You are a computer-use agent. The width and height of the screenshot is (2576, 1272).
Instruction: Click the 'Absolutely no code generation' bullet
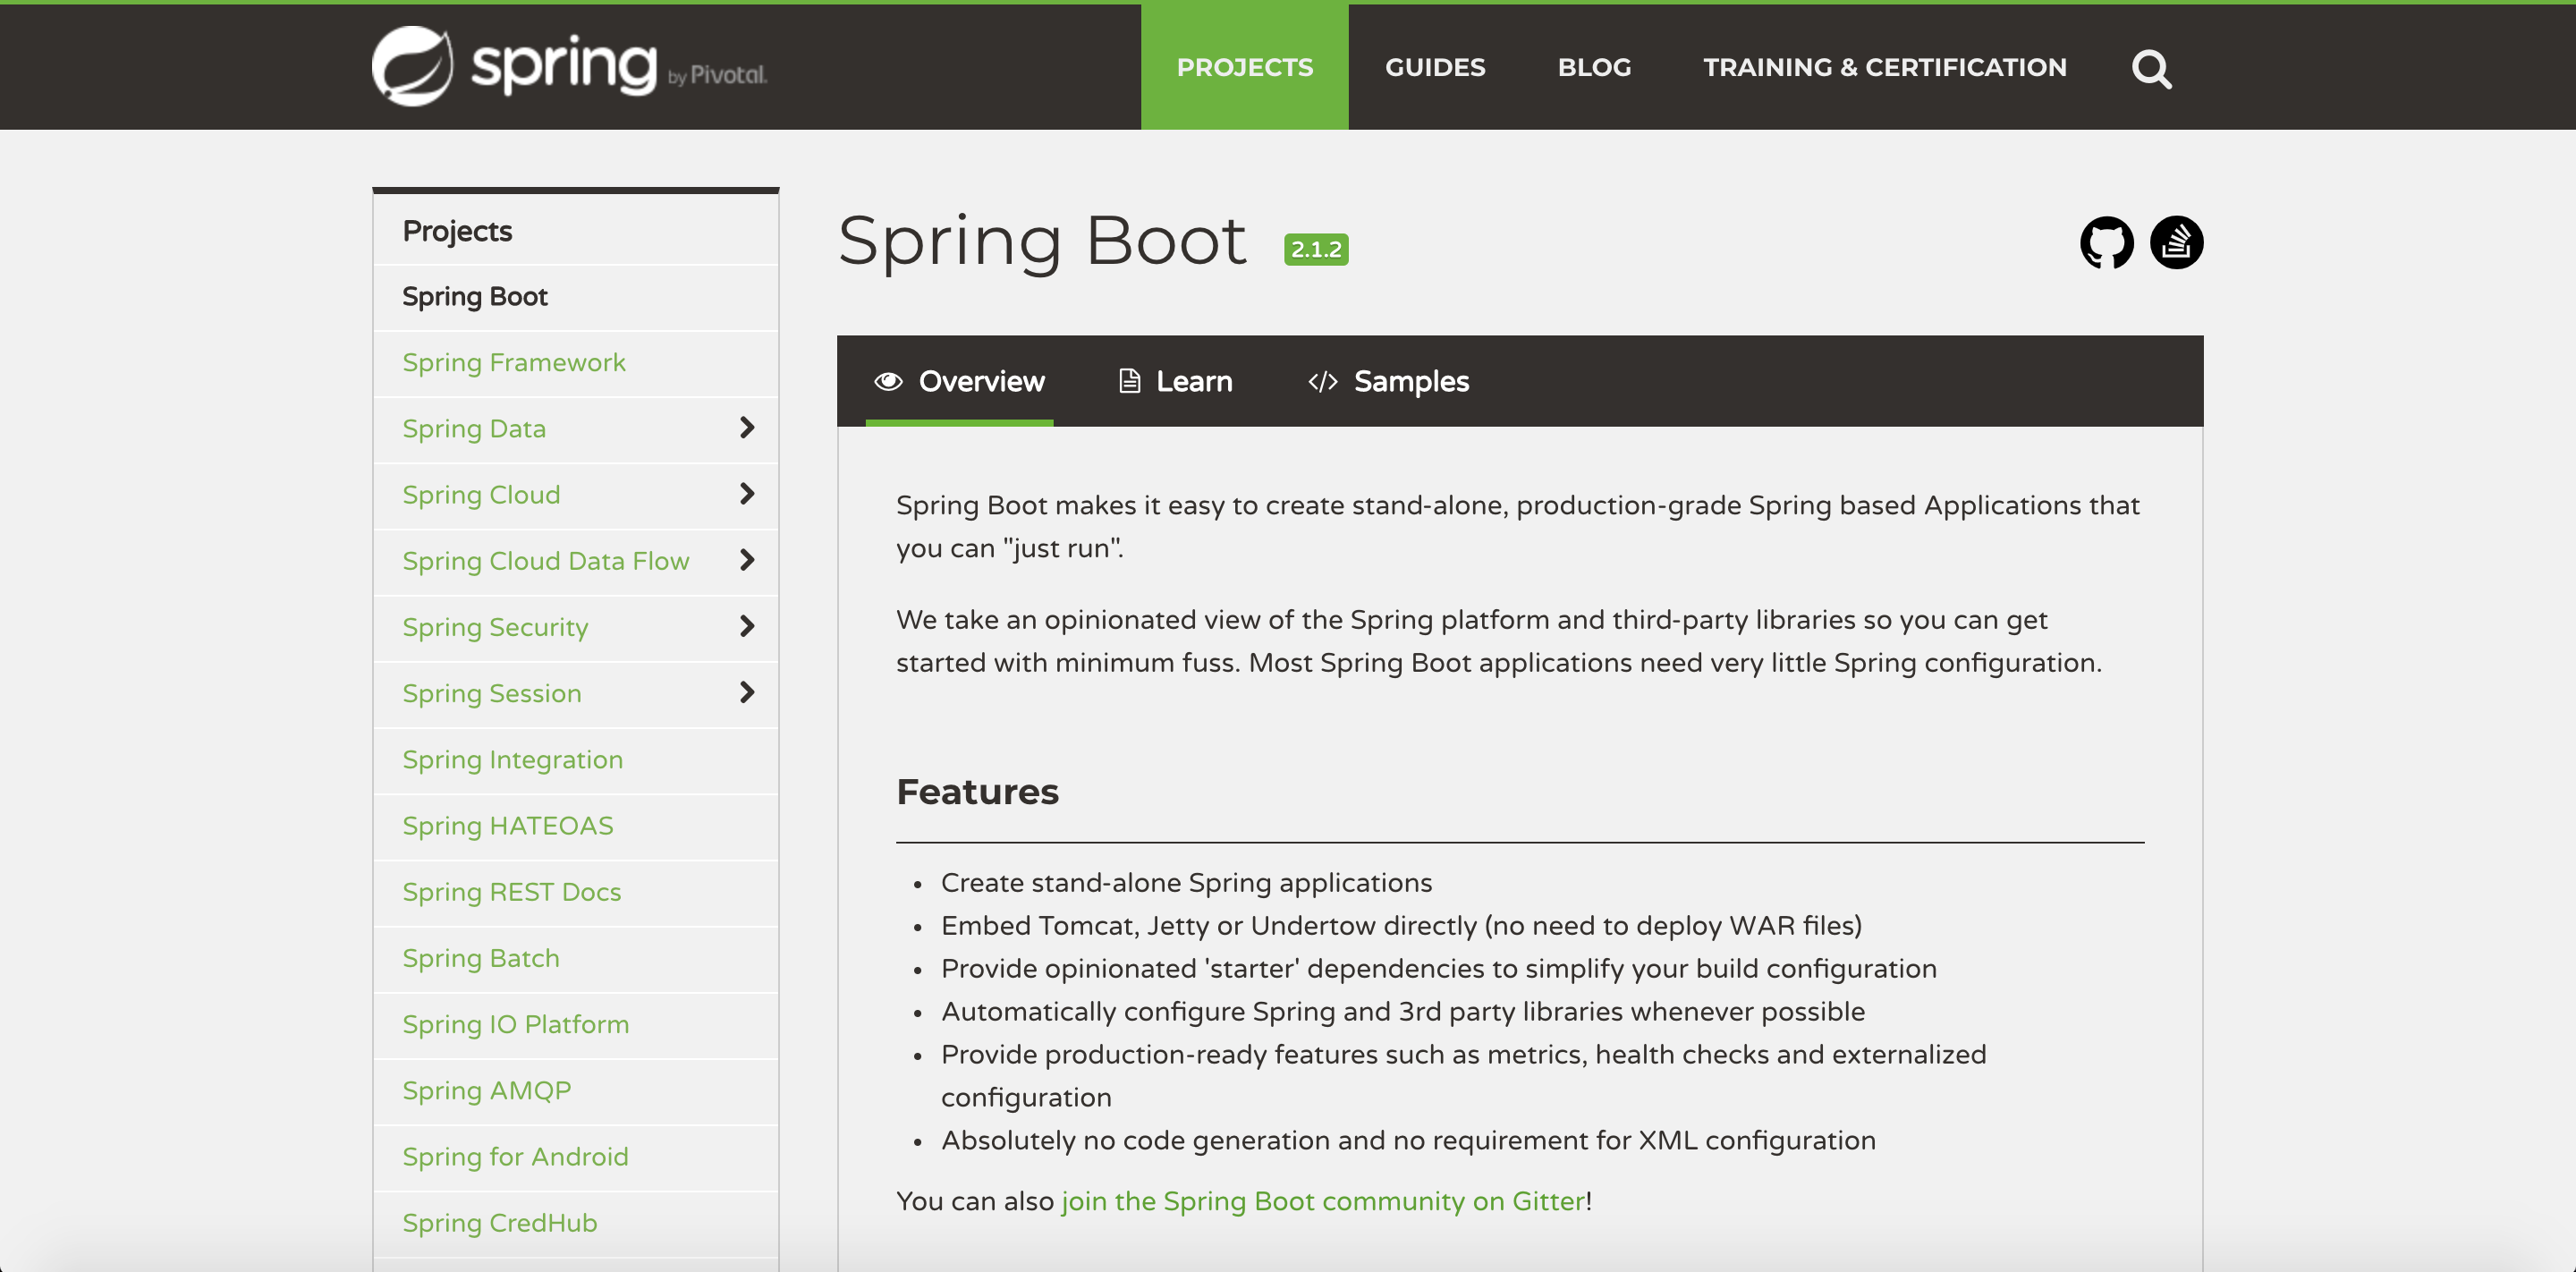point(1408,1141)
